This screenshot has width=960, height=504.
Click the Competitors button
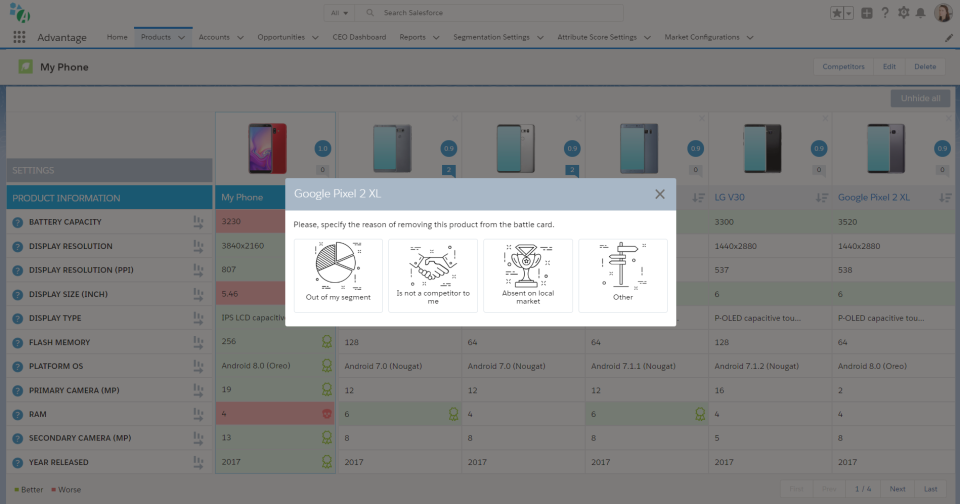[x=843, y=67]
